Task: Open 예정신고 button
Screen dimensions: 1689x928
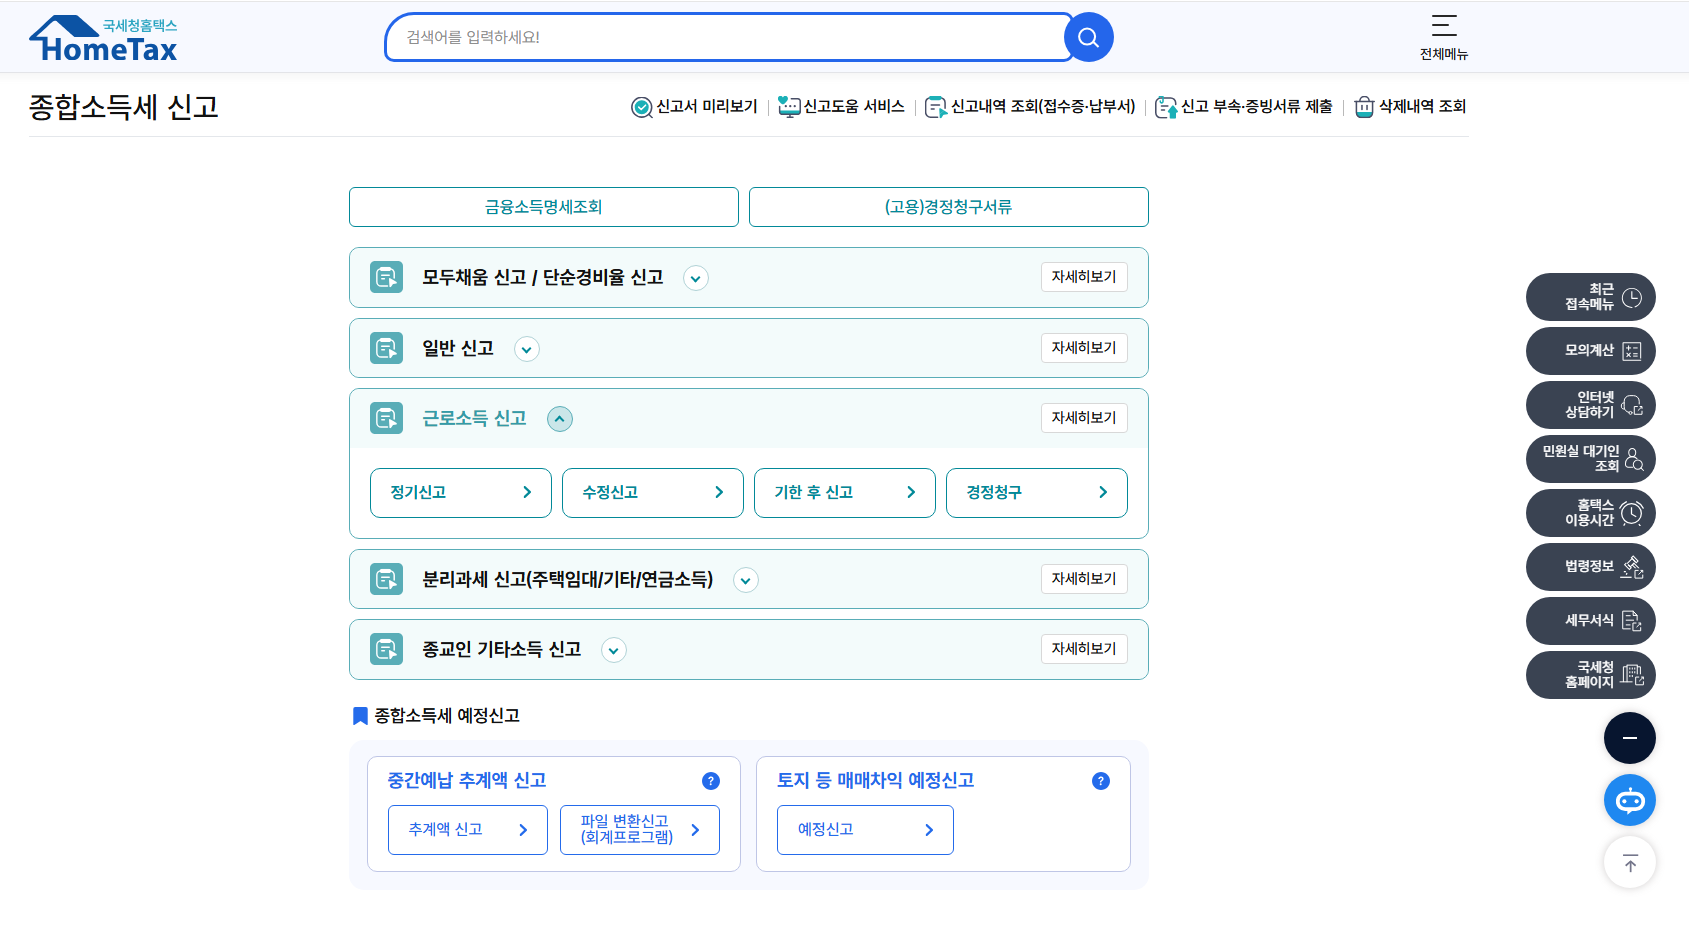Action: coord(866,830)
